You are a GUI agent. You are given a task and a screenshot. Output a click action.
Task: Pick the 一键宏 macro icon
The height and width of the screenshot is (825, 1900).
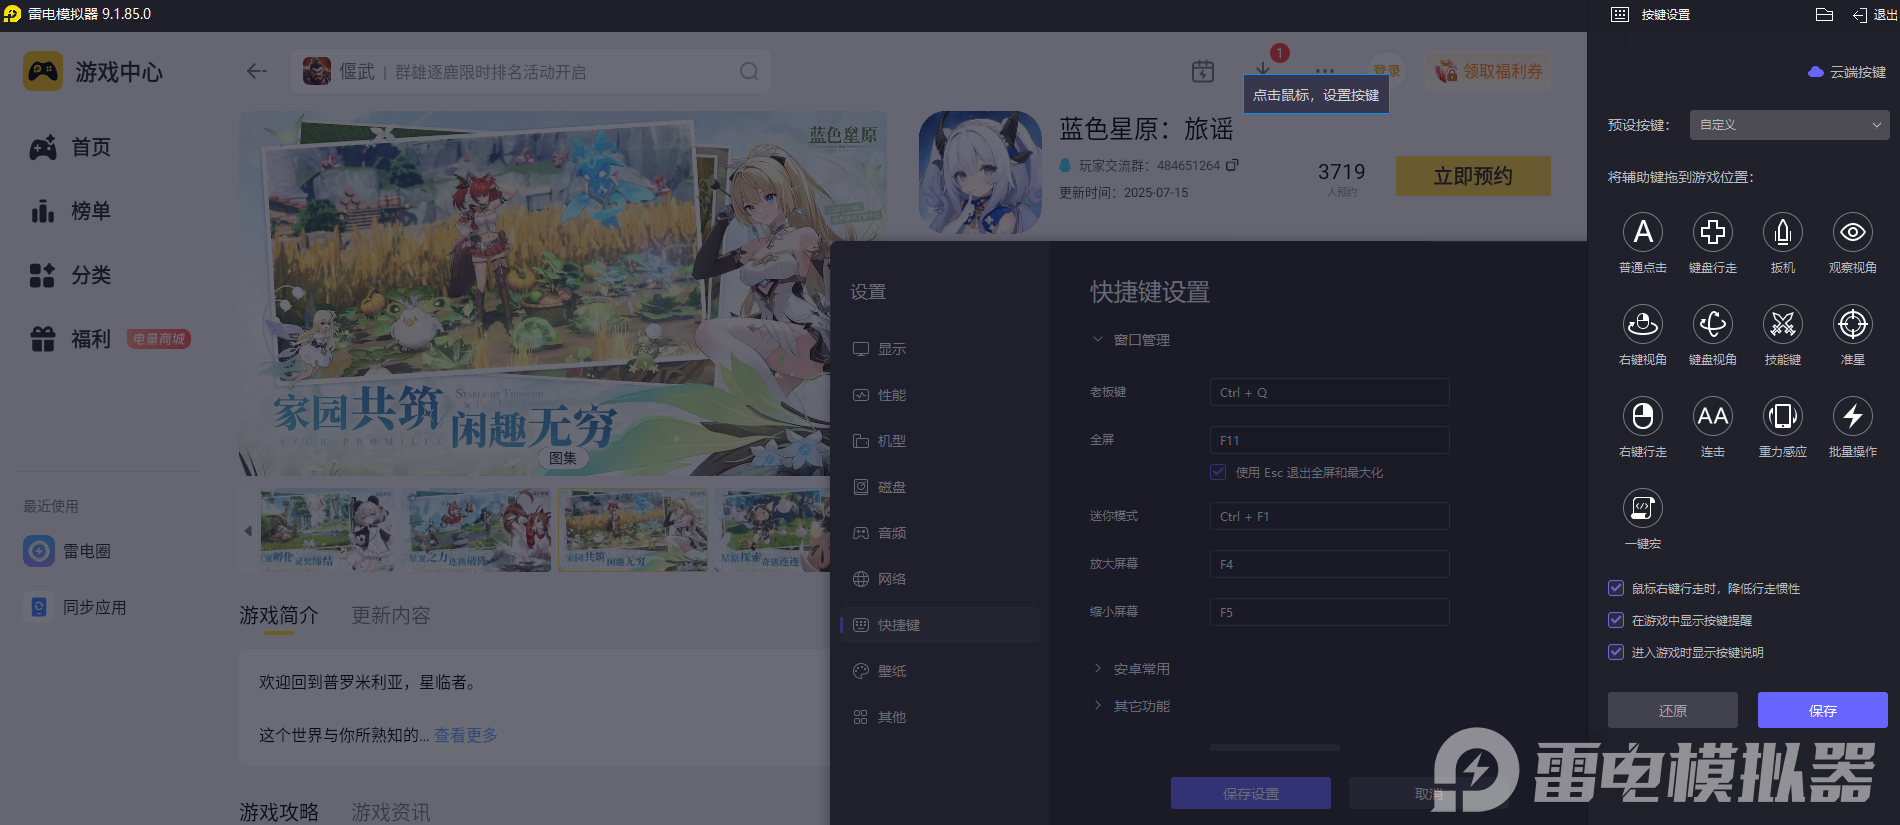(x=1642, y=508)
